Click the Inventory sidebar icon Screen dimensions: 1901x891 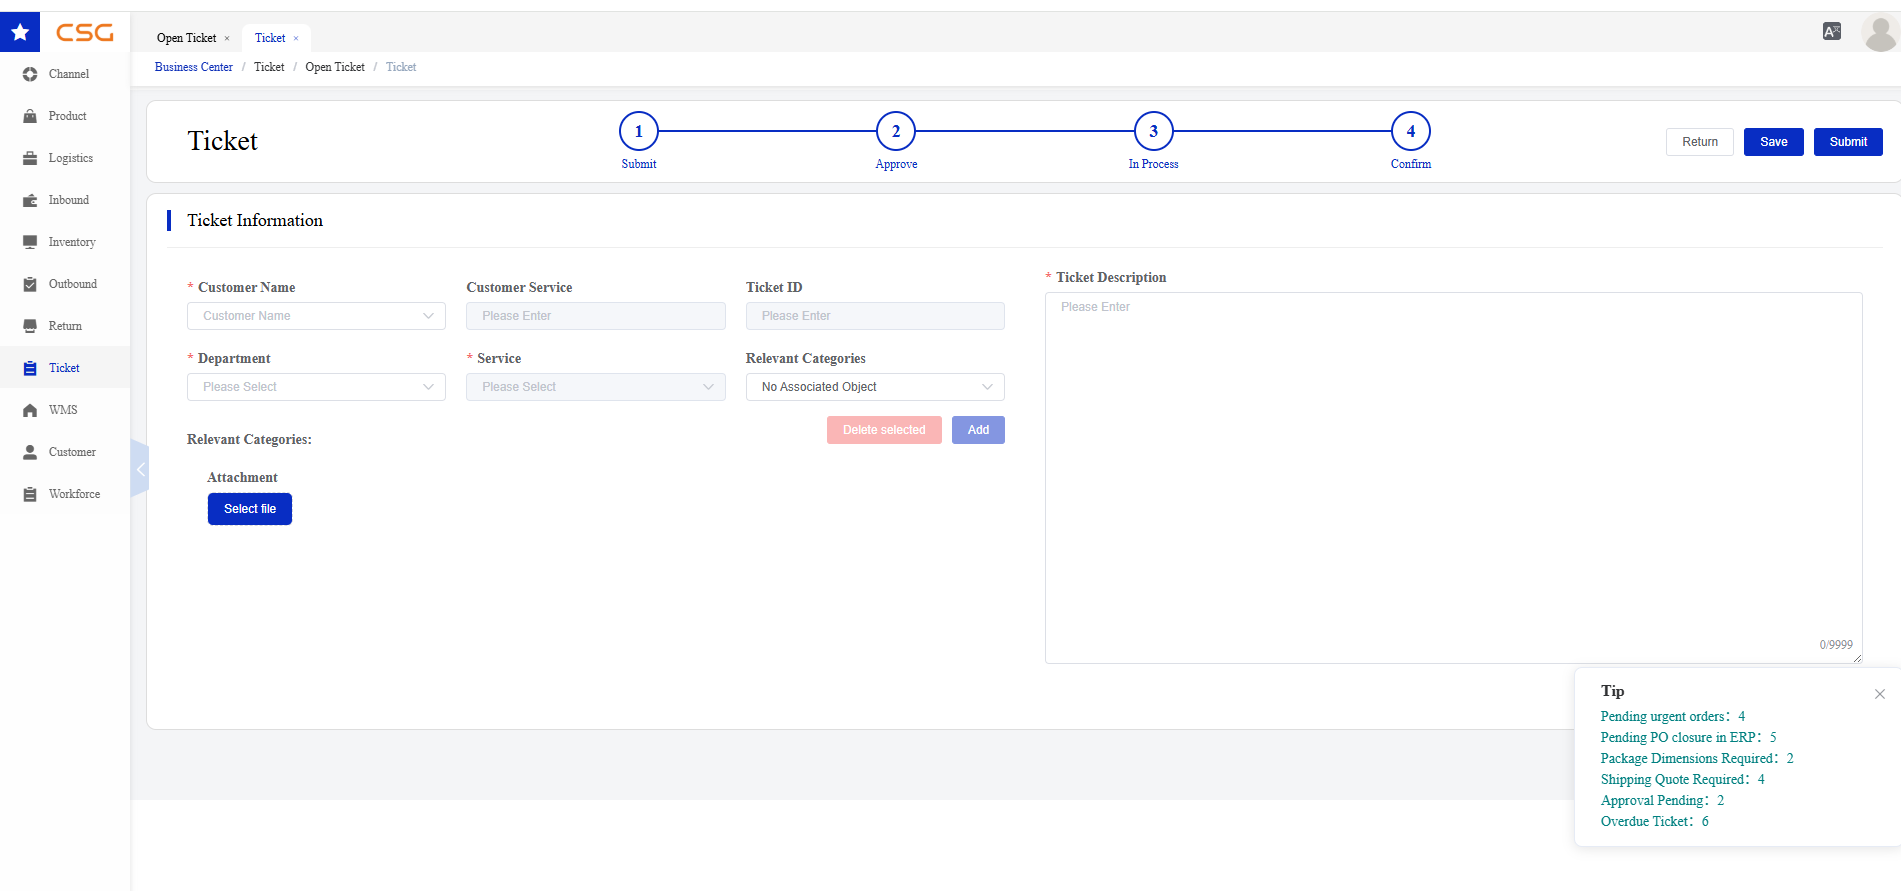[x=30, y=242]
